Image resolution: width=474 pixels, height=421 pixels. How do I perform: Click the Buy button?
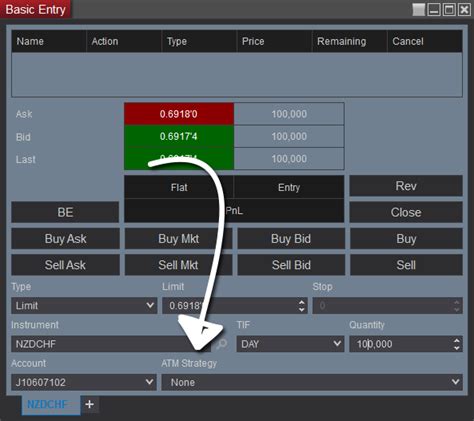[406, 239]
